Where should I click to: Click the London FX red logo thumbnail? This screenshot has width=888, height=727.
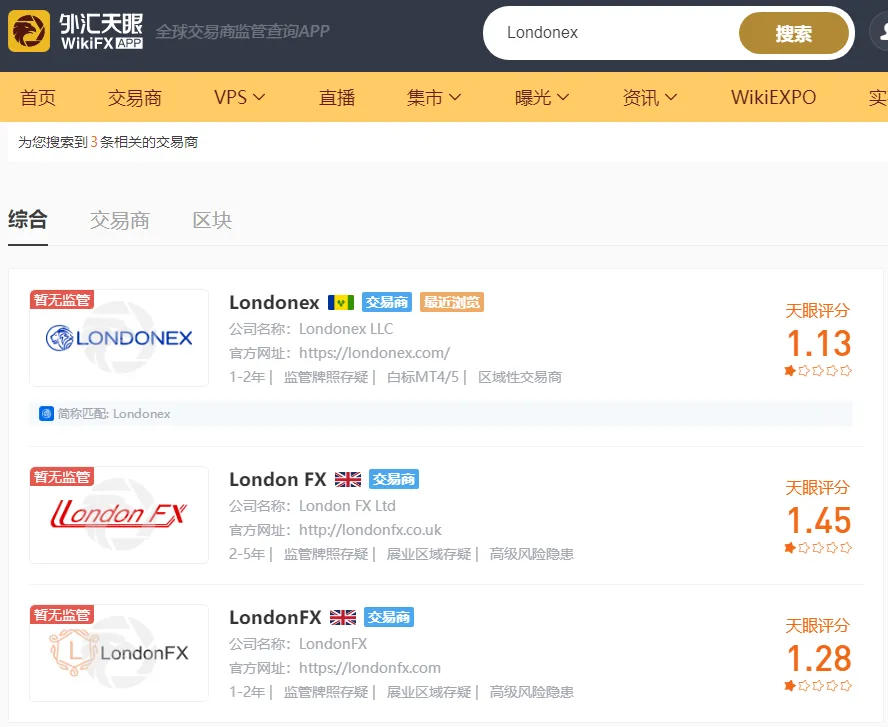119,515
